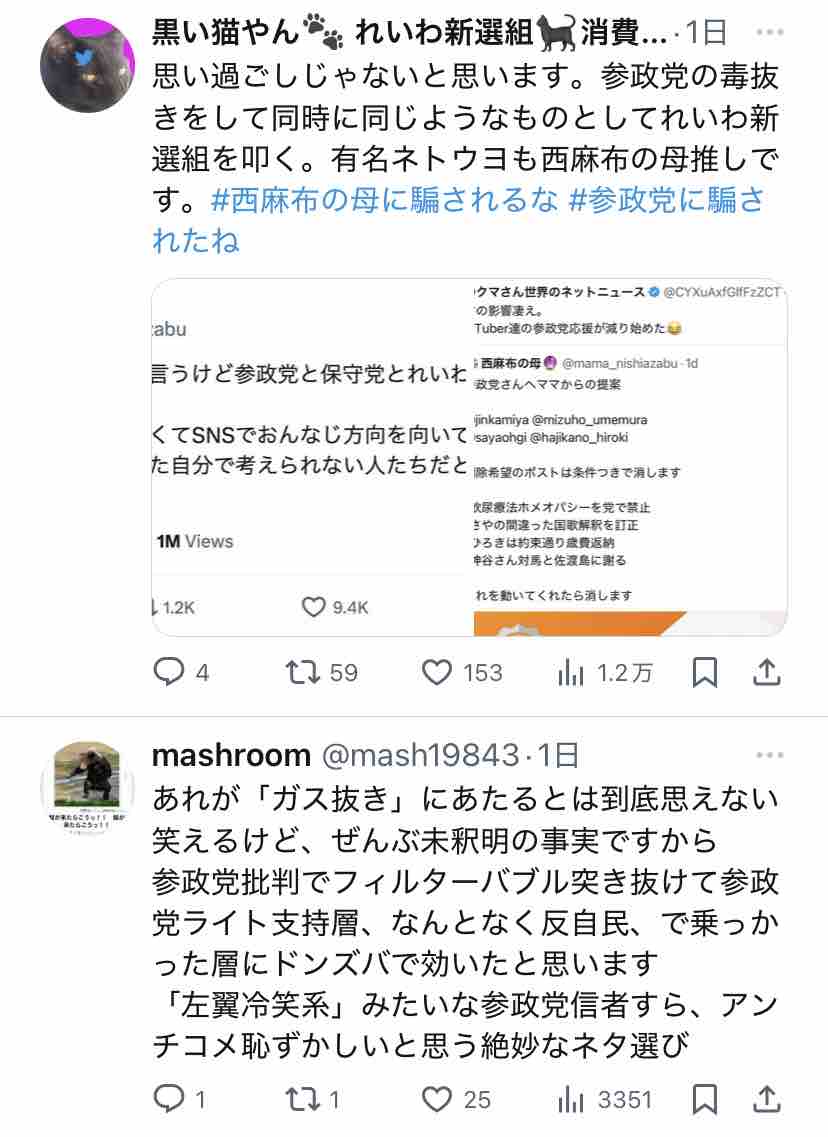
Task: Open more options on 黒い猫やん's post
Action: (769, 32)
